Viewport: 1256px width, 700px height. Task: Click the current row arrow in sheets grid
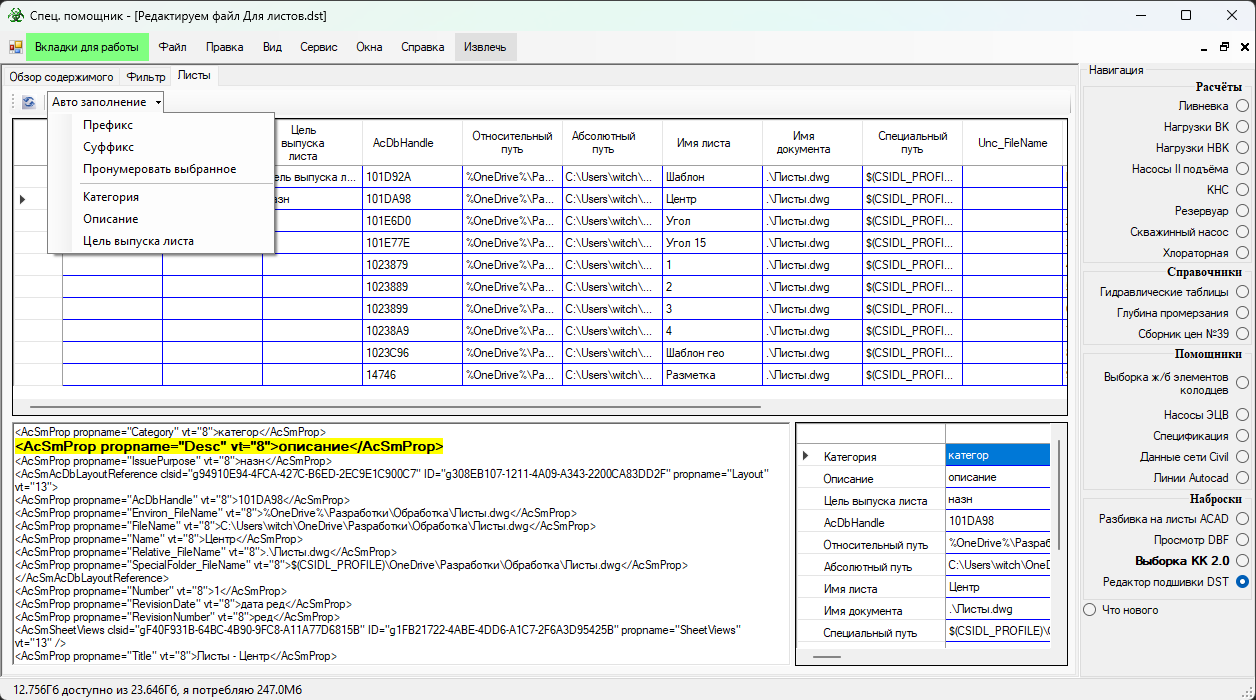(23, 199)
